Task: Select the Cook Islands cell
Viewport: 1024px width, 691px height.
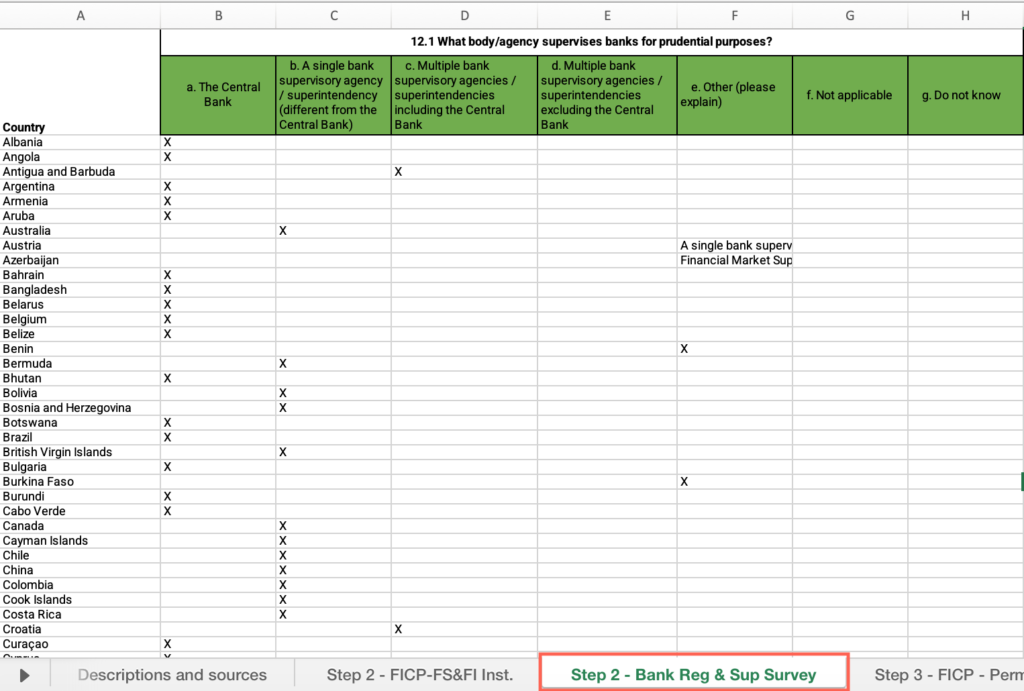Action: (x=80, y=600)
